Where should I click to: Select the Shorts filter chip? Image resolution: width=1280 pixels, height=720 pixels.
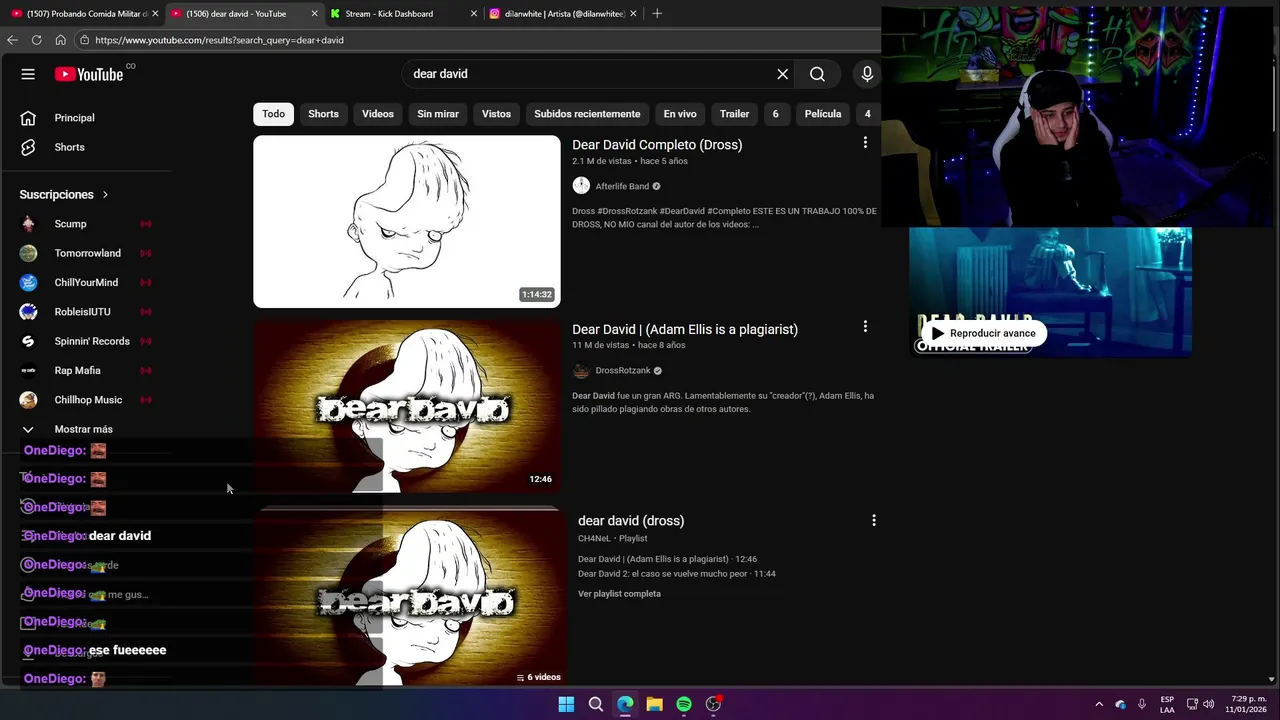(x=323, y=114)
